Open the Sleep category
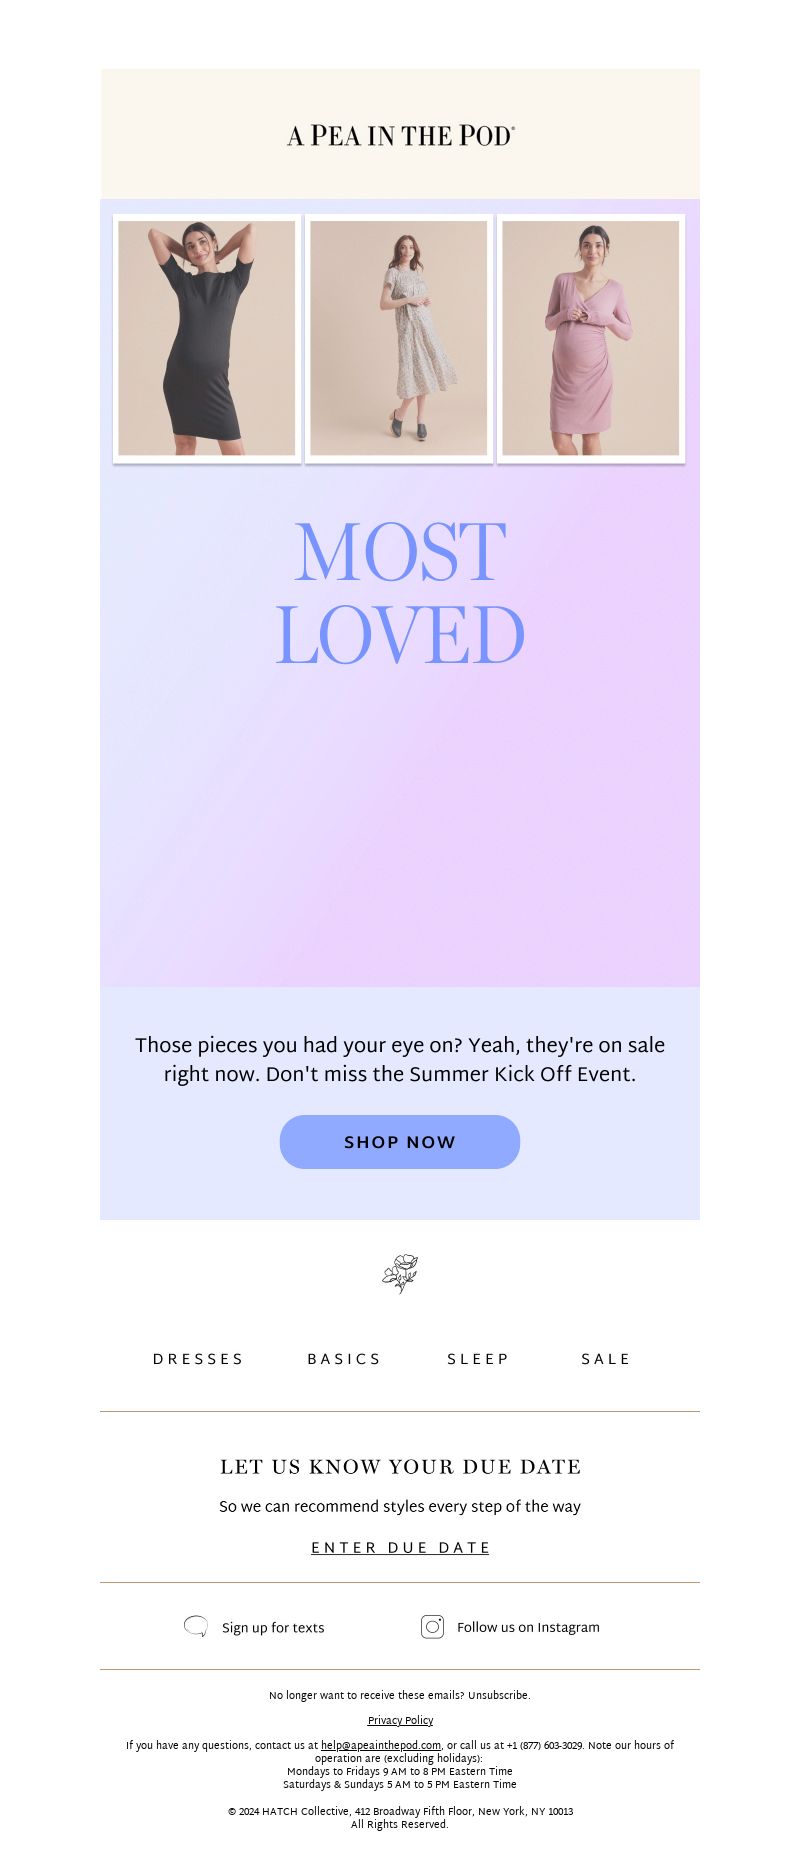The width and height of the screenshot is (800, 1870). [478, 1359]
